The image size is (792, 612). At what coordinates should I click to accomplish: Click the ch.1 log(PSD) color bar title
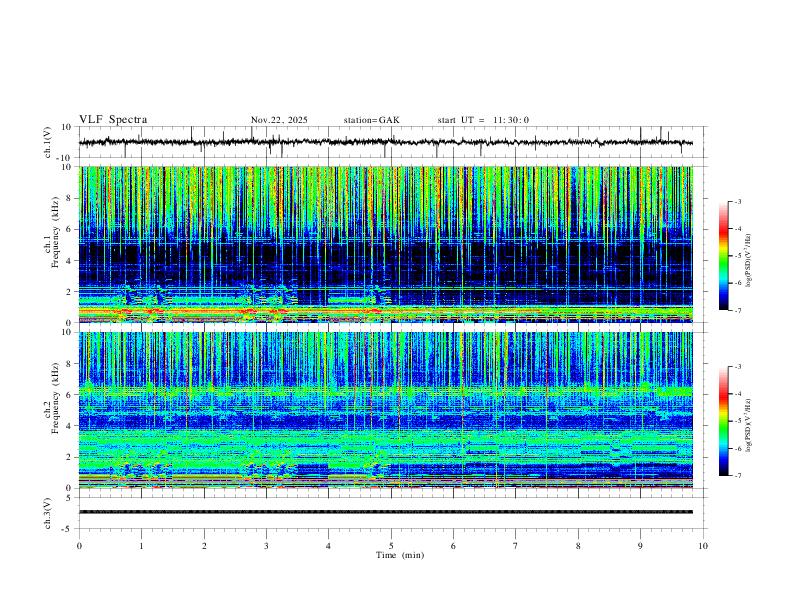(x=748, y=261)
